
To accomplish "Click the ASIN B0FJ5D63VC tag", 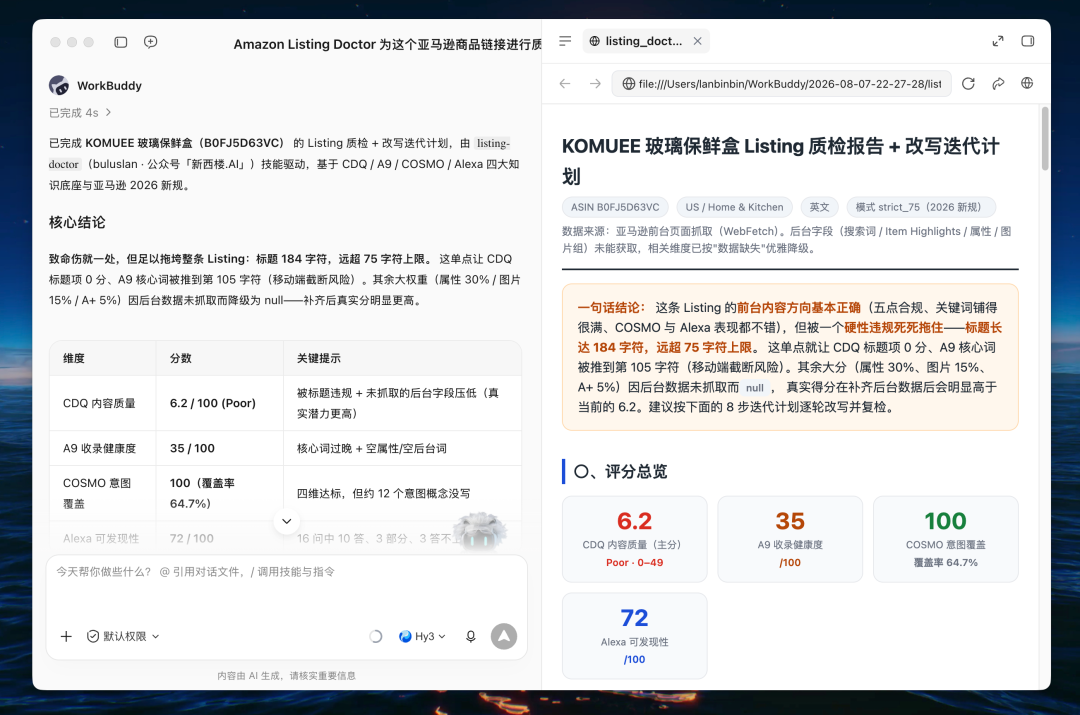I will (615, 207).
